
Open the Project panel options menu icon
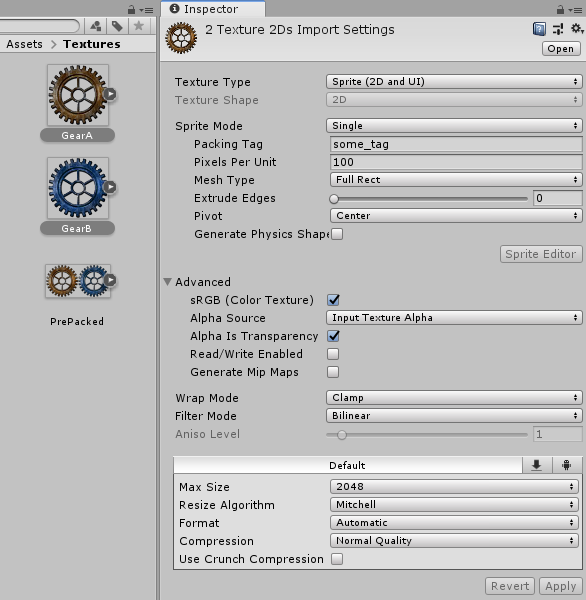point(147,10)
